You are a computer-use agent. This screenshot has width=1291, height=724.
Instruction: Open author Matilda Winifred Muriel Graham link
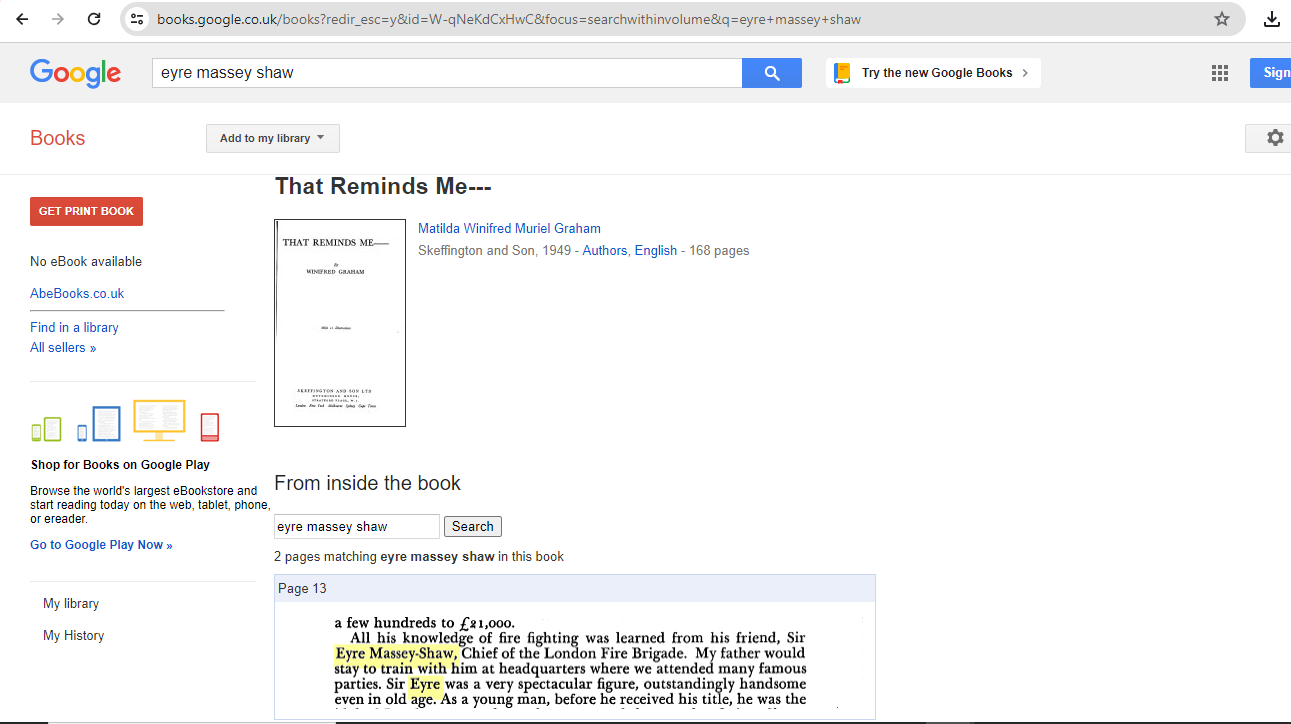[x=509, y=228]
